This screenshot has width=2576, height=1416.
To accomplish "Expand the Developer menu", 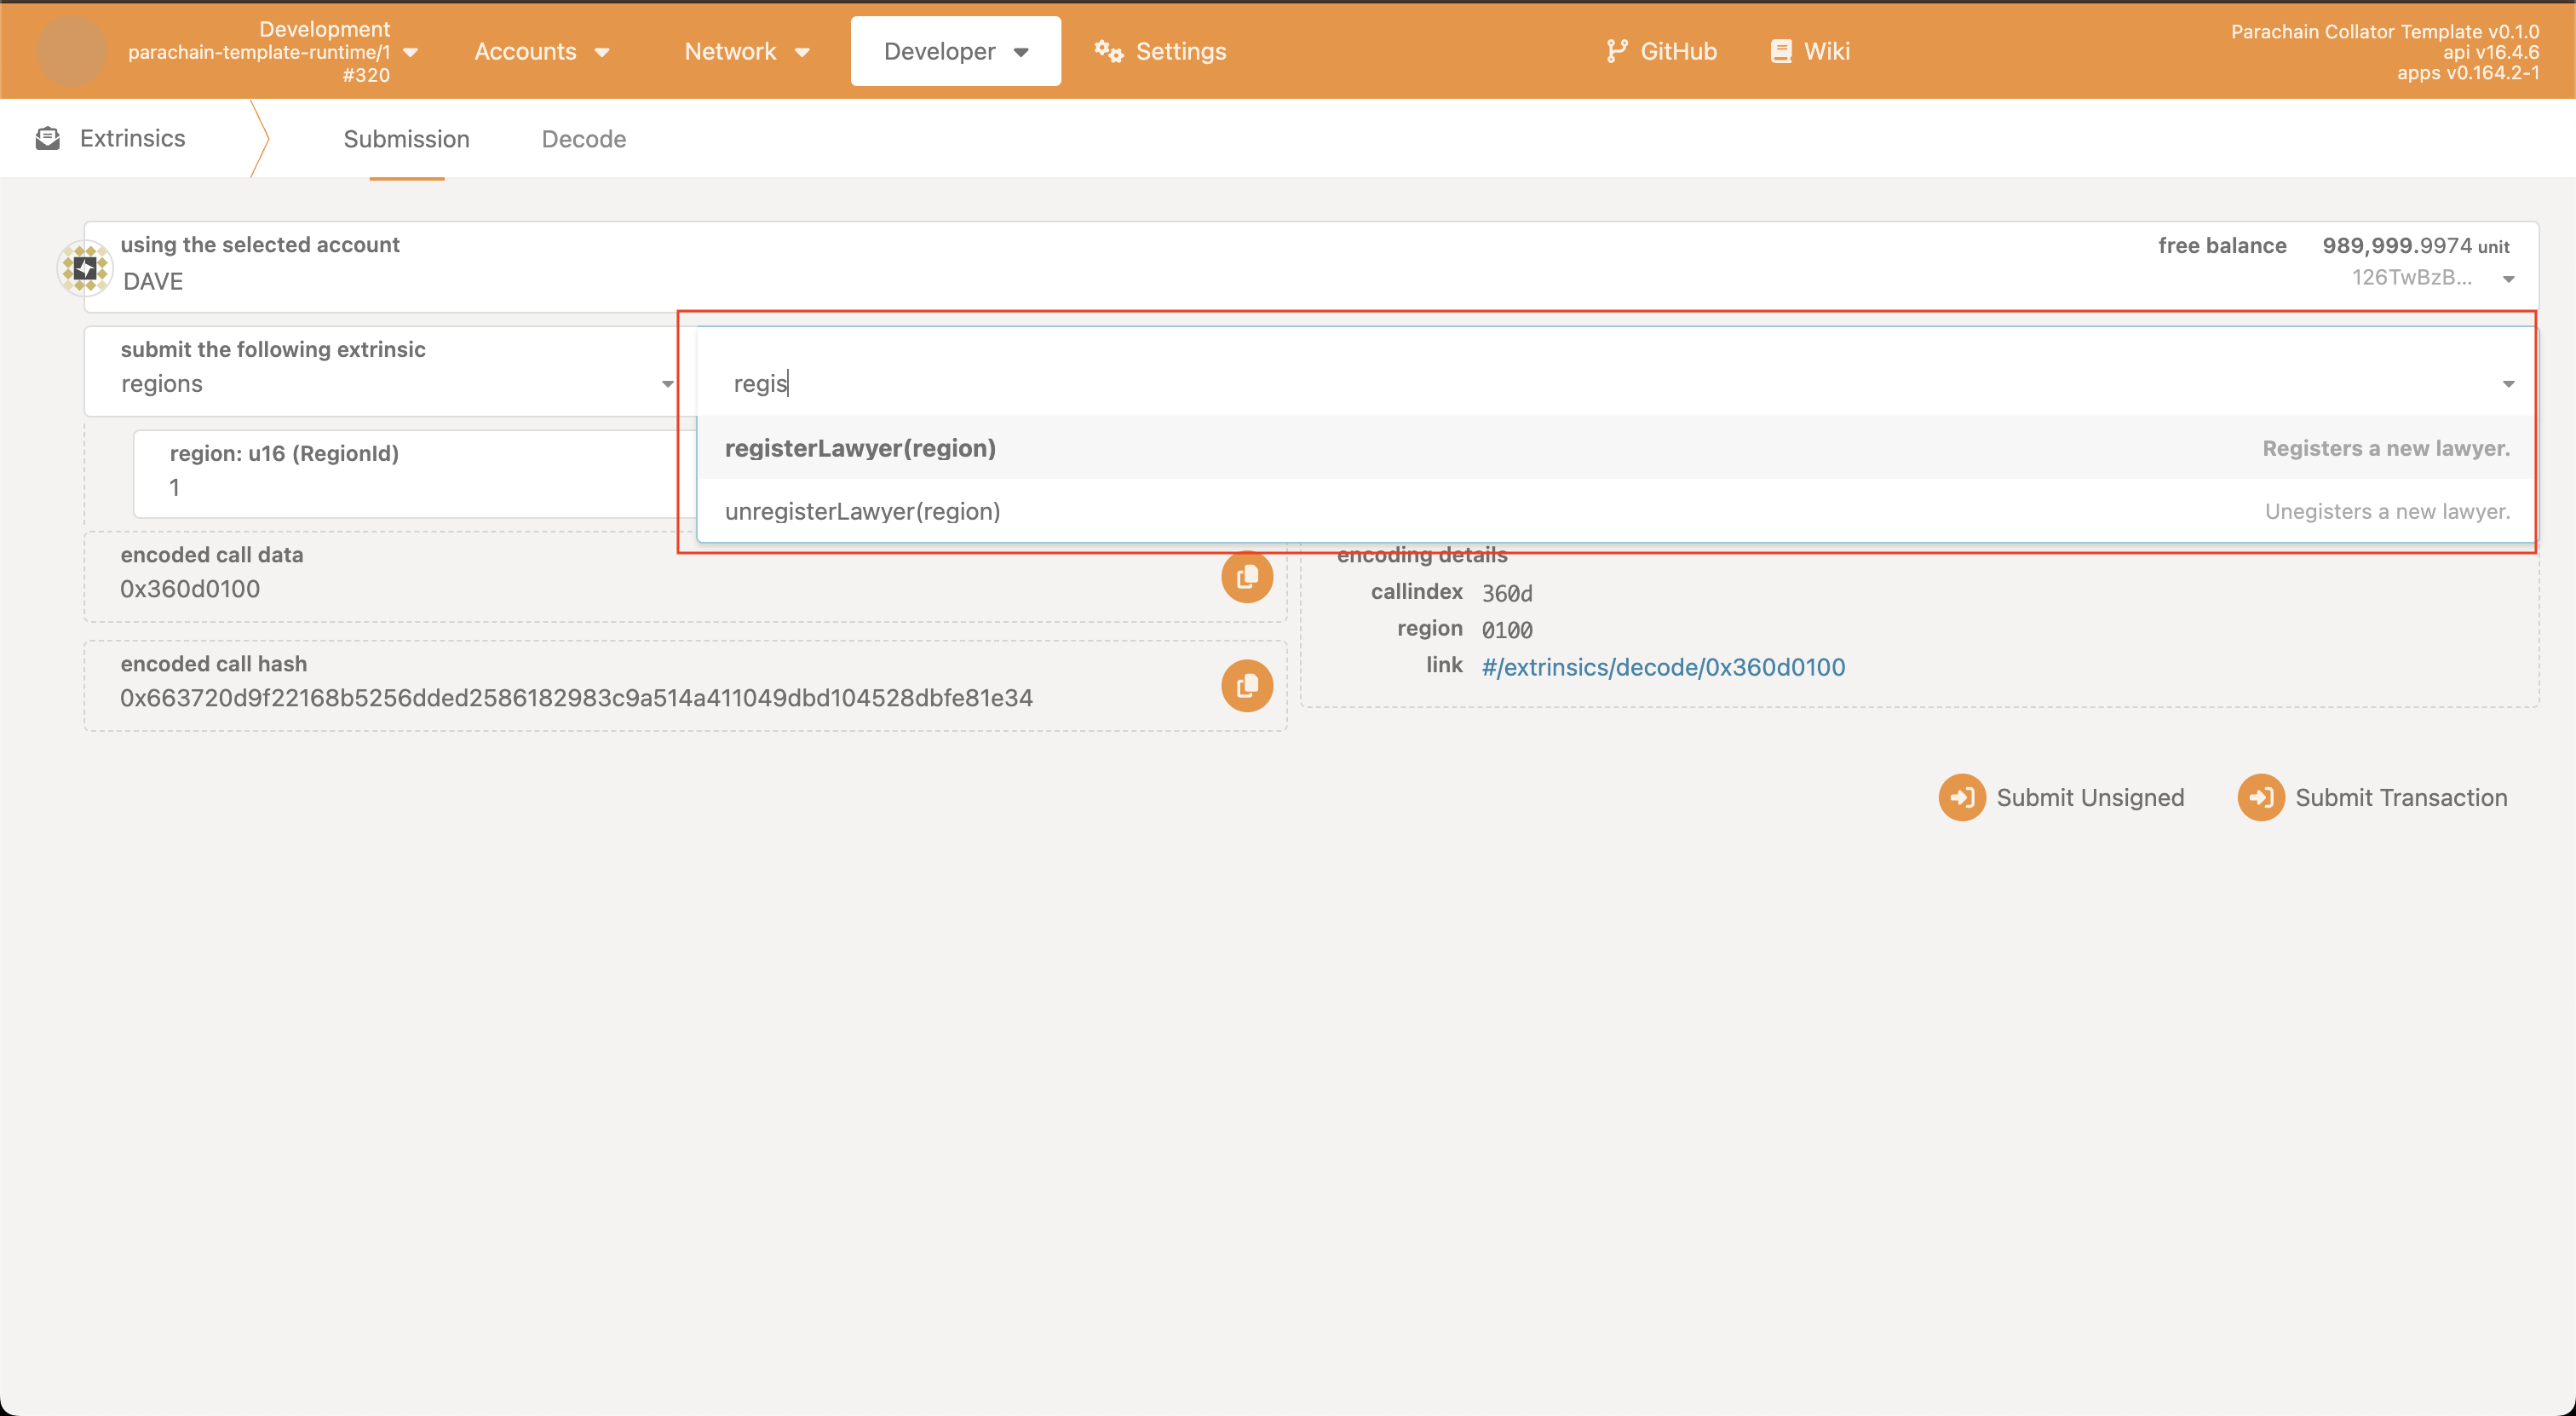I will click(955, 51).
